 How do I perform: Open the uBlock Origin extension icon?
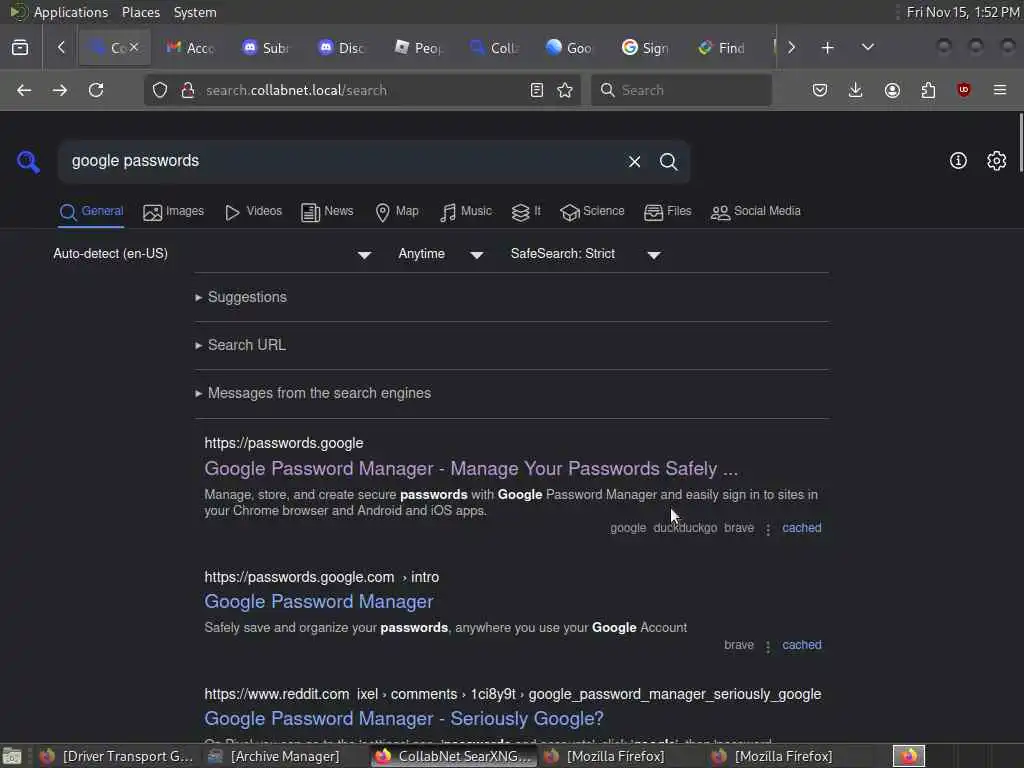[964, 90]
